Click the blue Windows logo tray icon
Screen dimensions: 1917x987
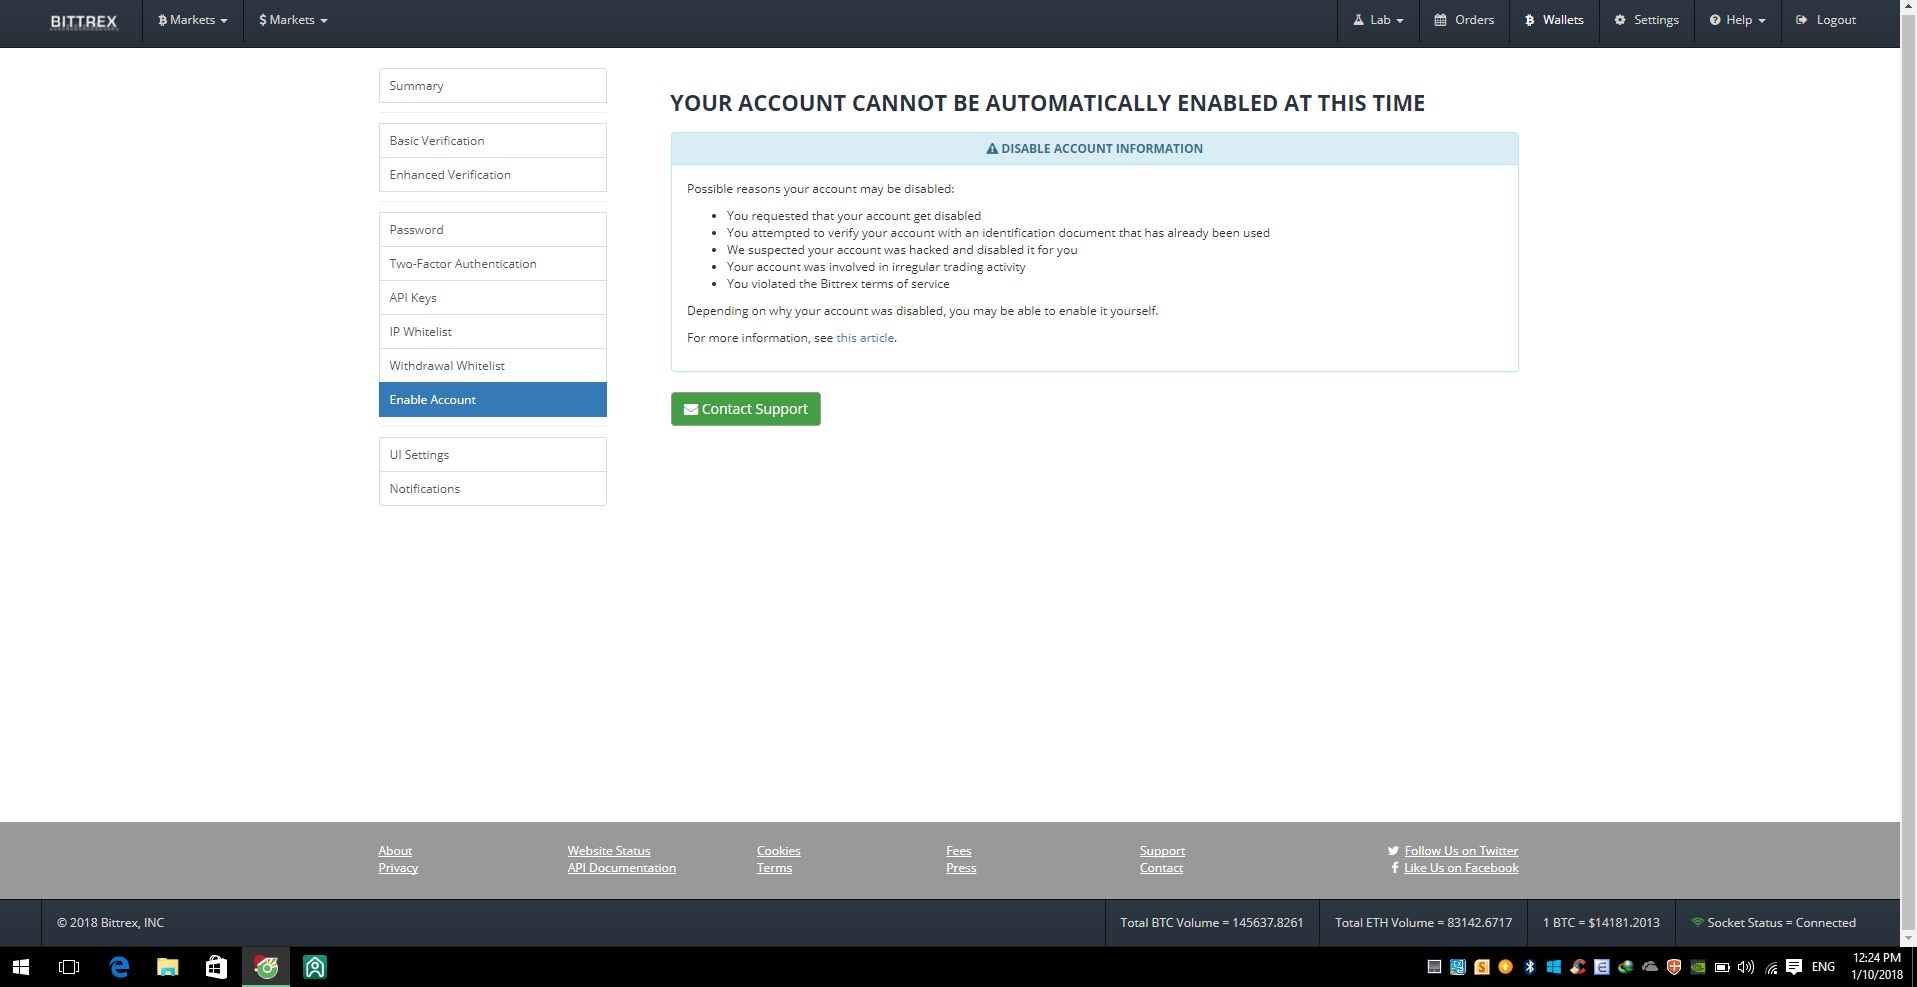tap(1554, 967)
